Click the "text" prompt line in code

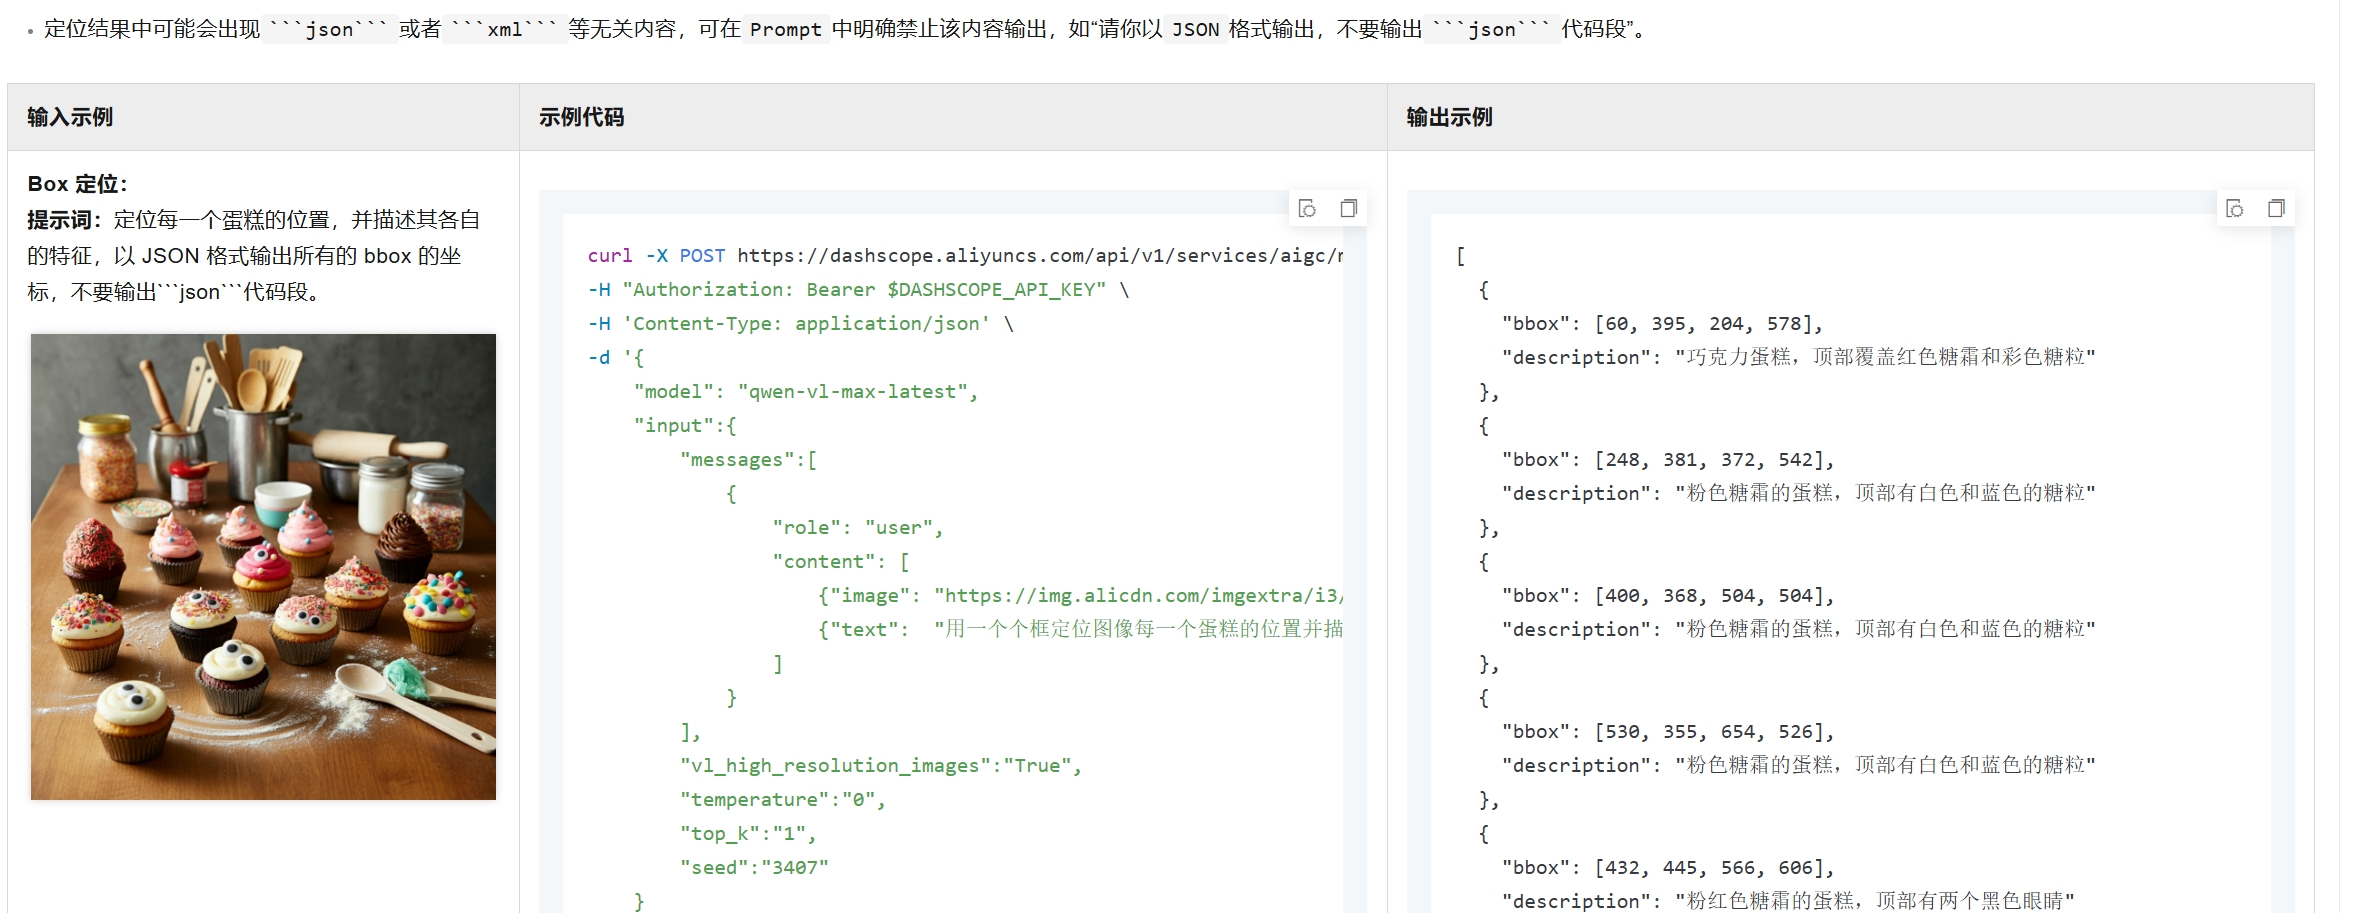(x=1081, y=630)
